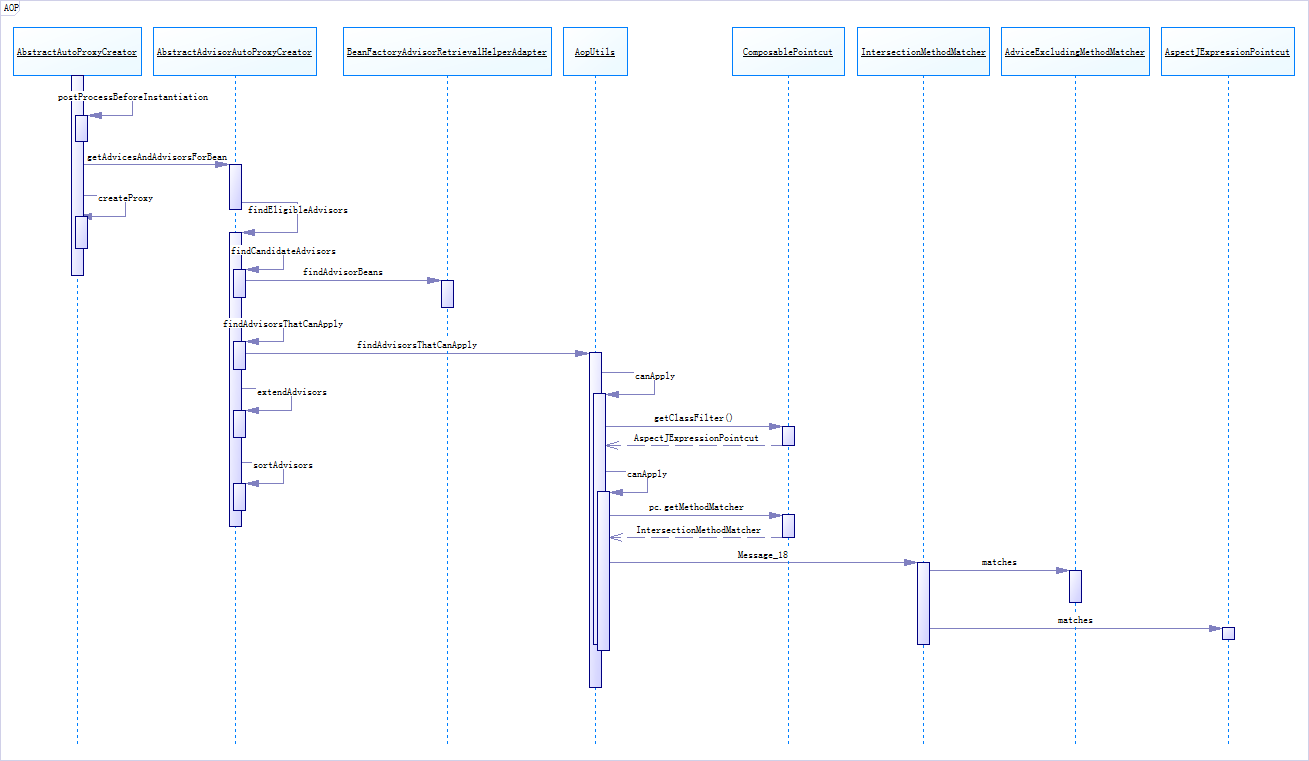The width and height of the screenshot is (1309, 761).
Task: Click the canApply label above getClassFilter()
Action: 655,376
